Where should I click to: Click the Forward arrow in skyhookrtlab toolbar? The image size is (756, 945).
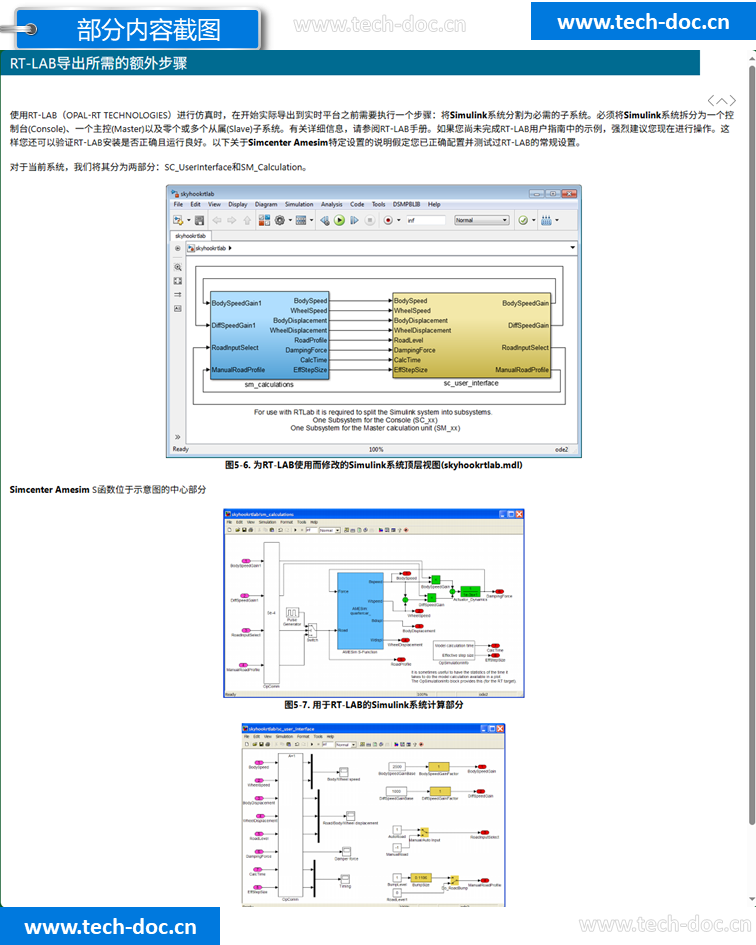232,221
